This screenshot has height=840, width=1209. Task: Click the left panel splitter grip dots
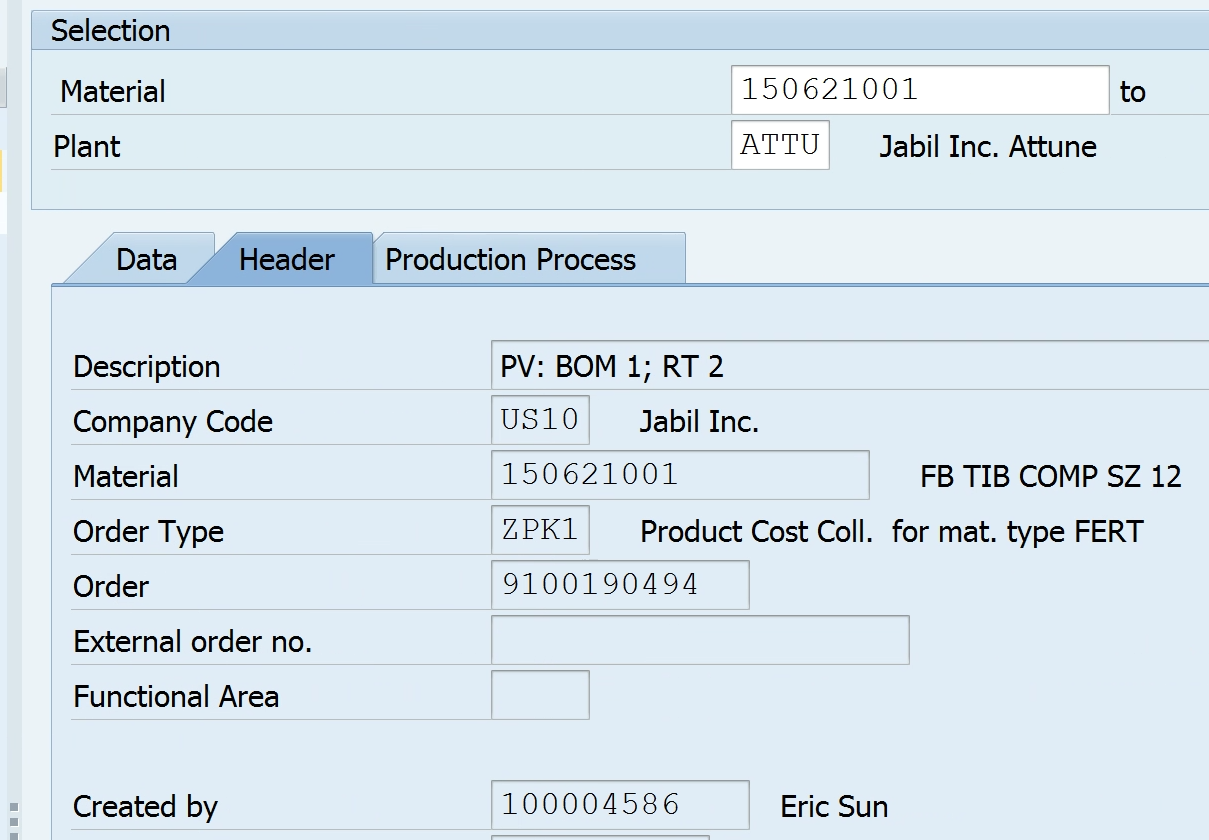coord(14,818)
